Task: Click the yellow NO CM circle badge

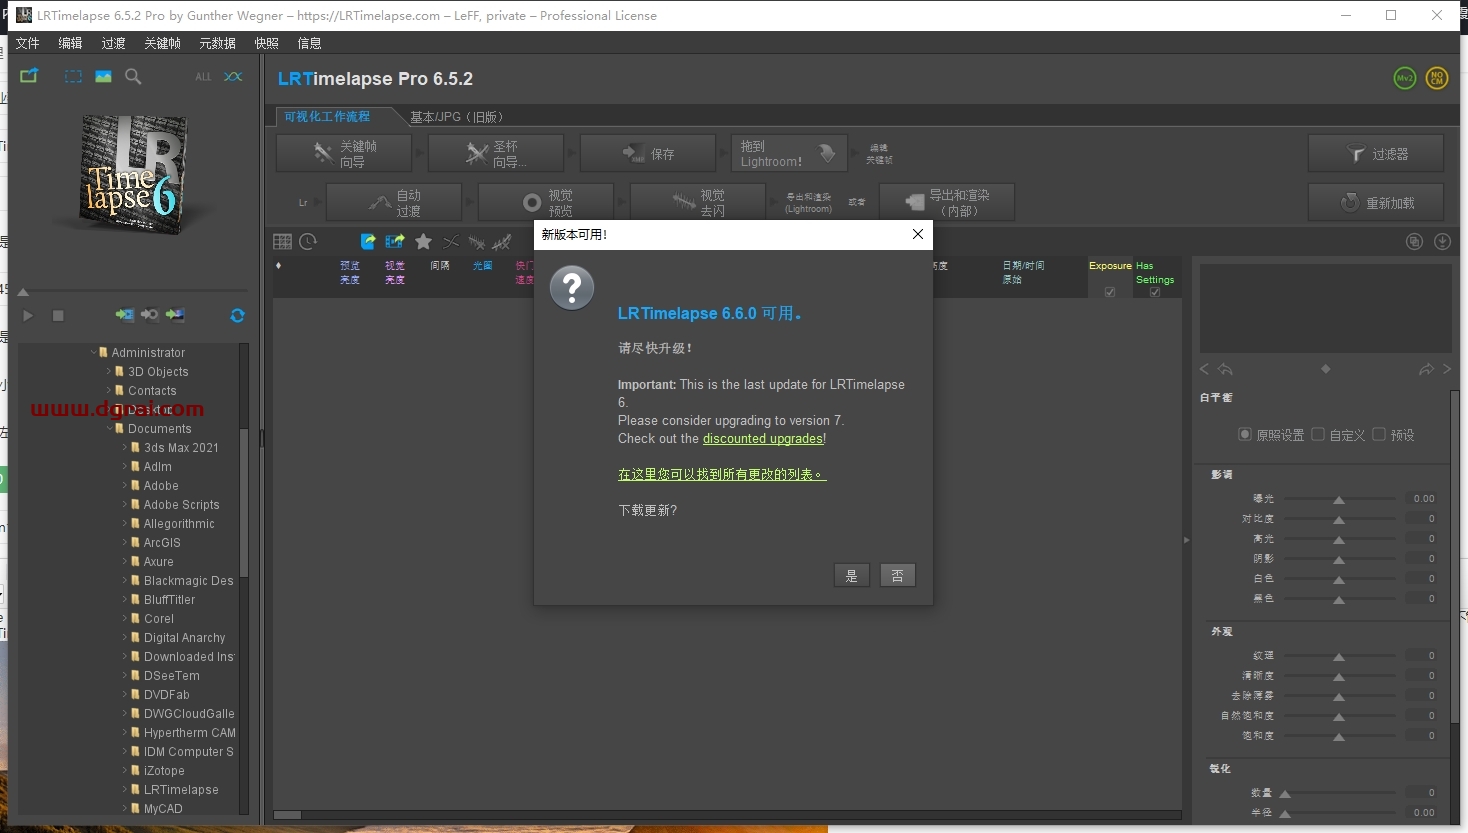Action: (x=1437, y=78)
